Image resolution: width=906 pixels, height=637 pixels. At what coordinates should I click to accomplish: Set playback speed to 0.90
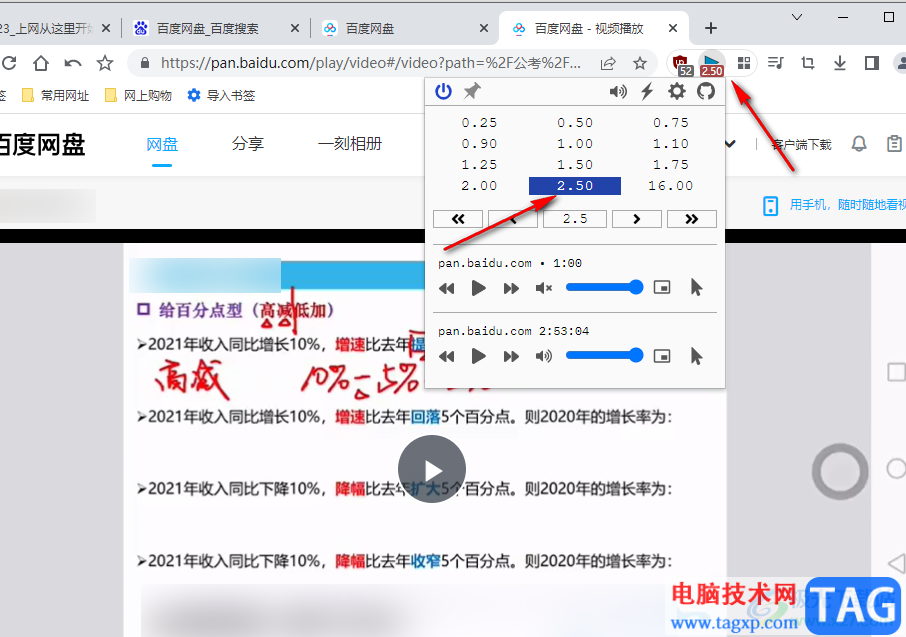pyautogui.click(x=479, y=143)
